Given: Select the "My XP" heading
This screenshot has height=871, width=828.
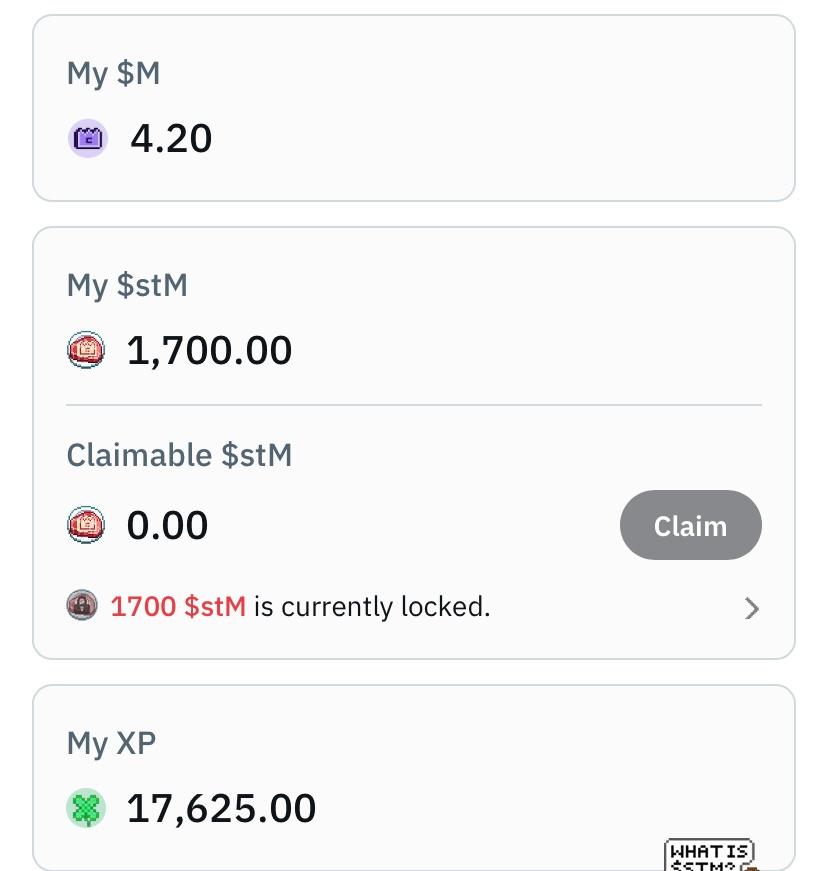Looking at the screenshot, I should coord(111,743).
